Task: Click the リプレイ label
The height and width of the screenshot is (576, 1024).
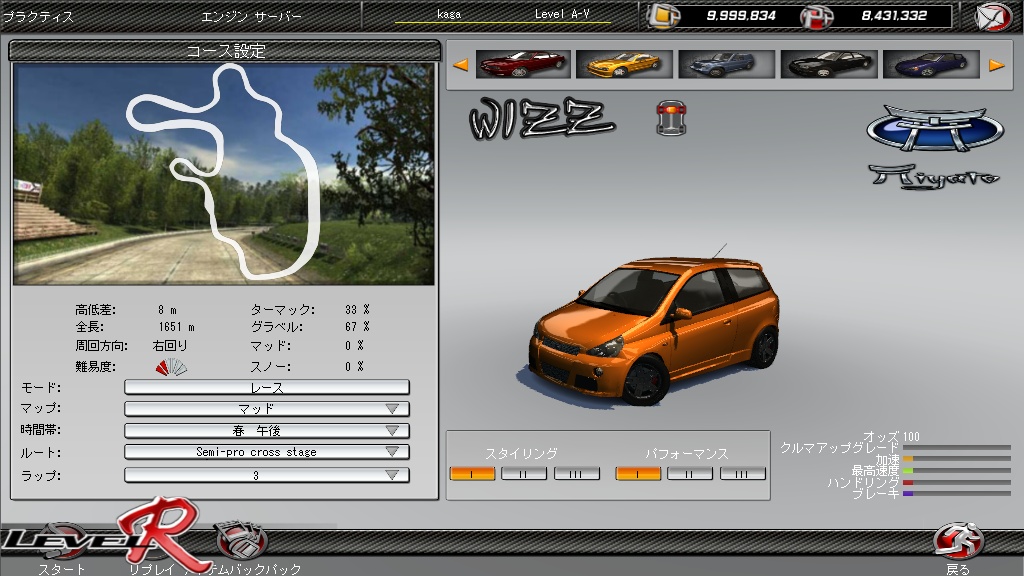Action: pos(152,569)
